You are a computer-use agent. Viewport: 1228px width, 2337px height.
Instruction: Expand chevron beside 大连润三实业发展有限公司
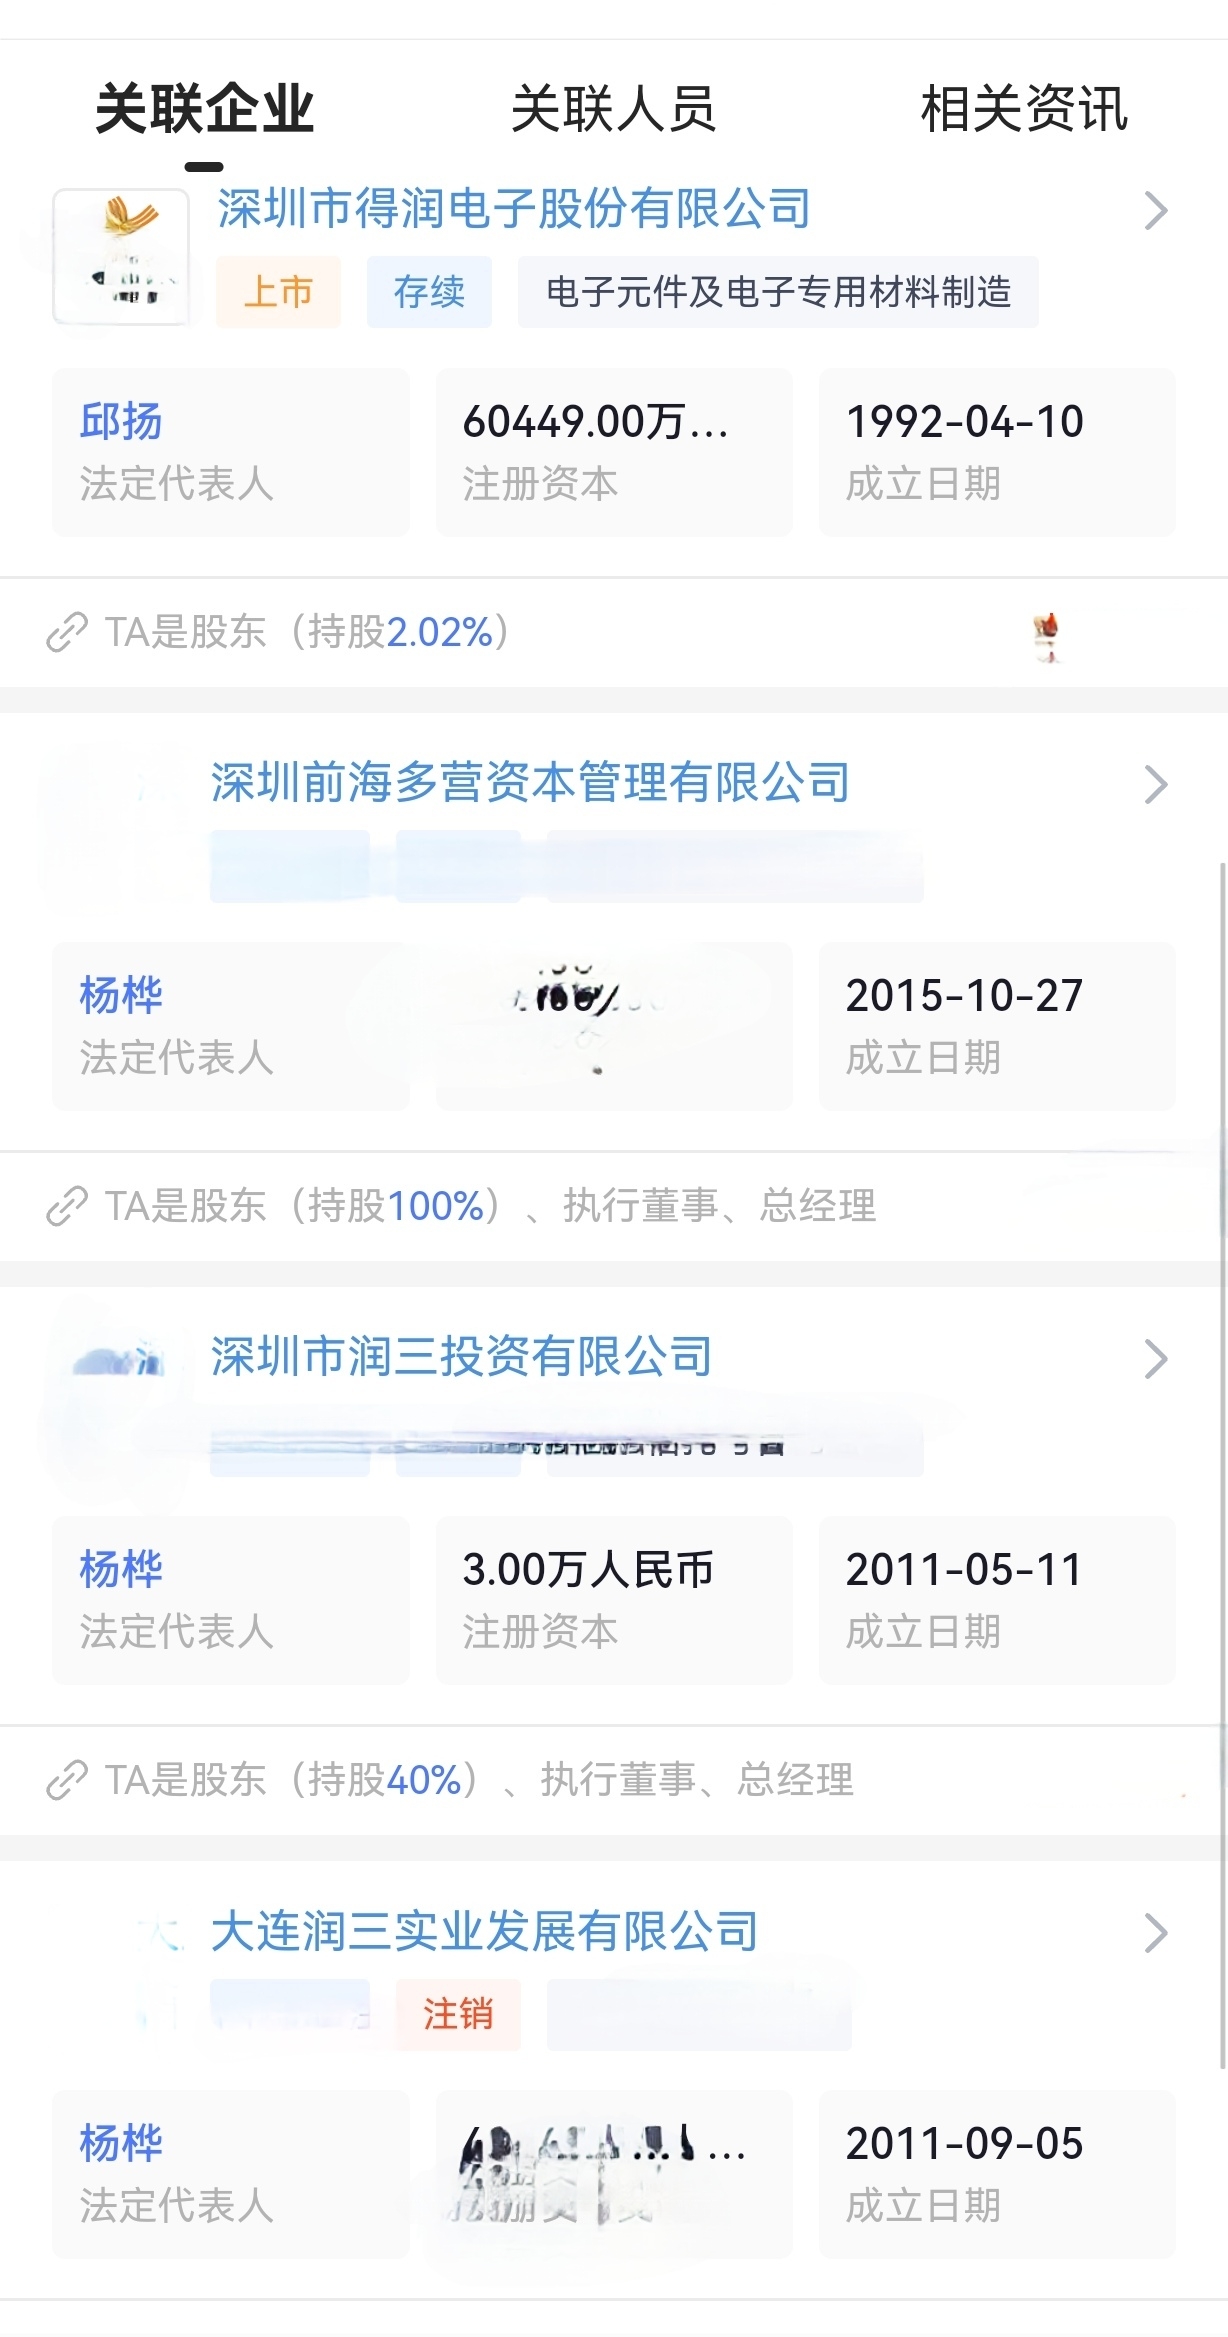1156,1932
